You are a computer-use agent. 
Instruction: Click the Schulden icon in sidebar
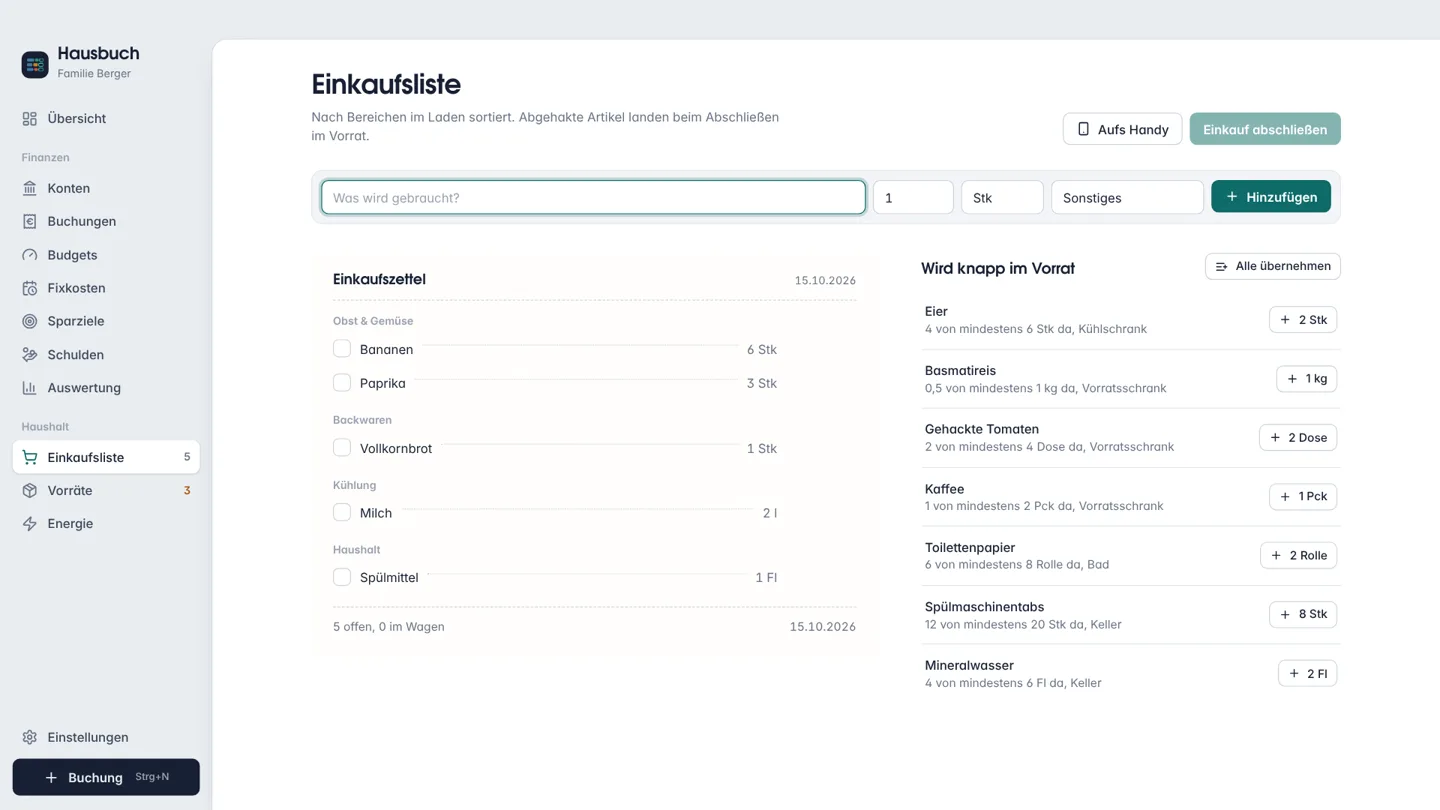(x=30, y=355)
